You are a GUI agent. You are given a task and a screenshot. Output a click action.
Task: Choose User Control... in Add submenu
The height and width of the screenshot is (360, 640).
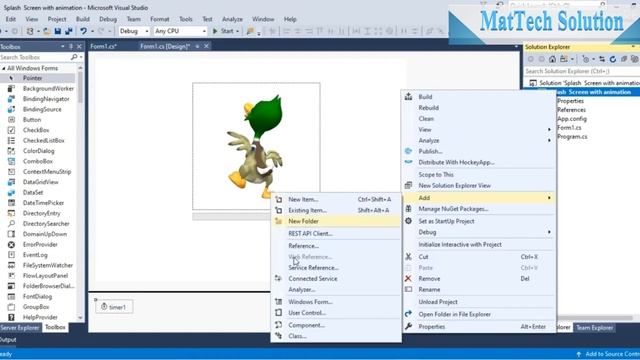pos(307,313)
